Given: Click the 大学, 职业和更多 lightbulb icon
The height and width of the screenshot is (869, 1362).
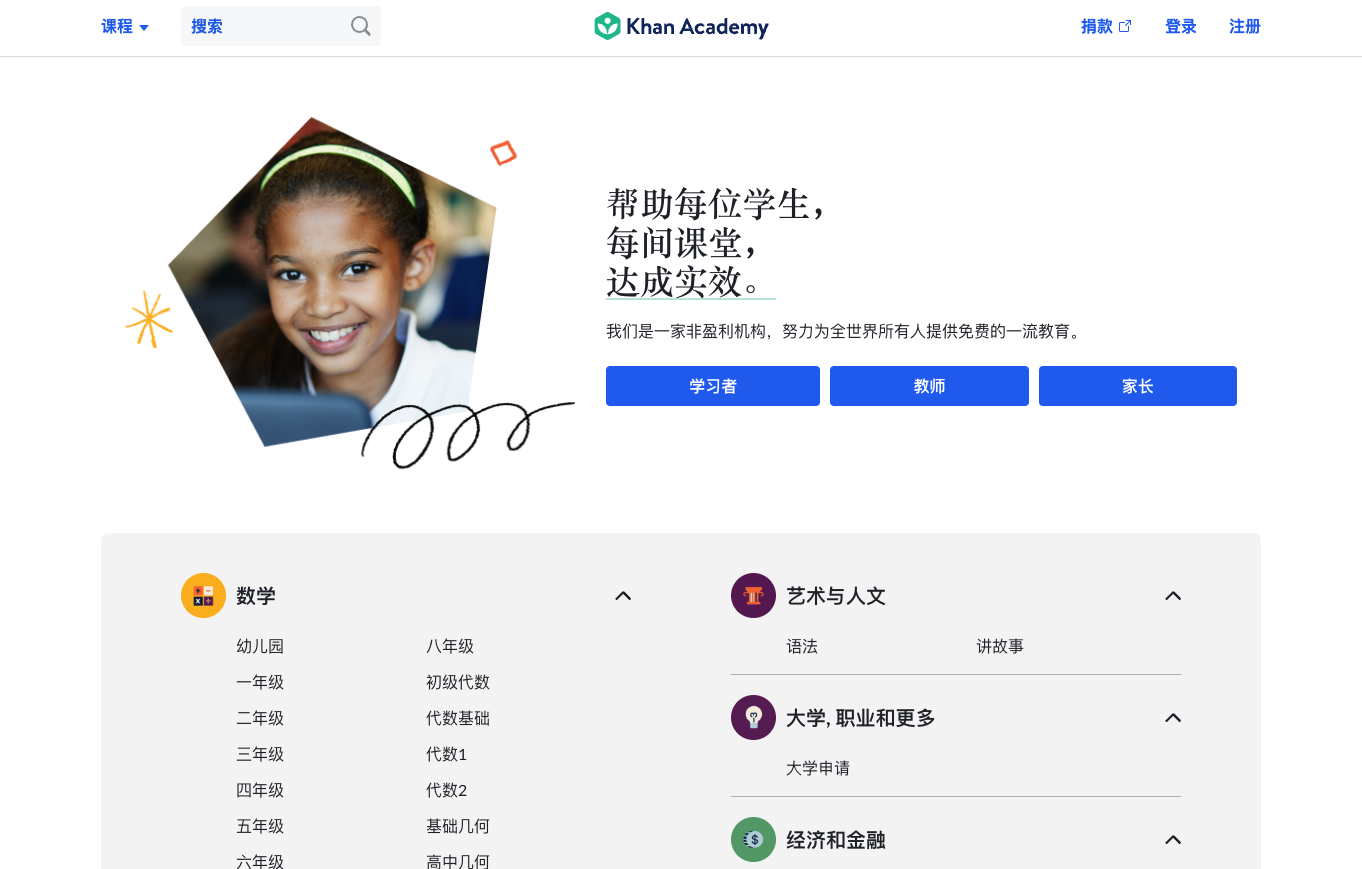Looking at the screenshot, I should point(753,718).
